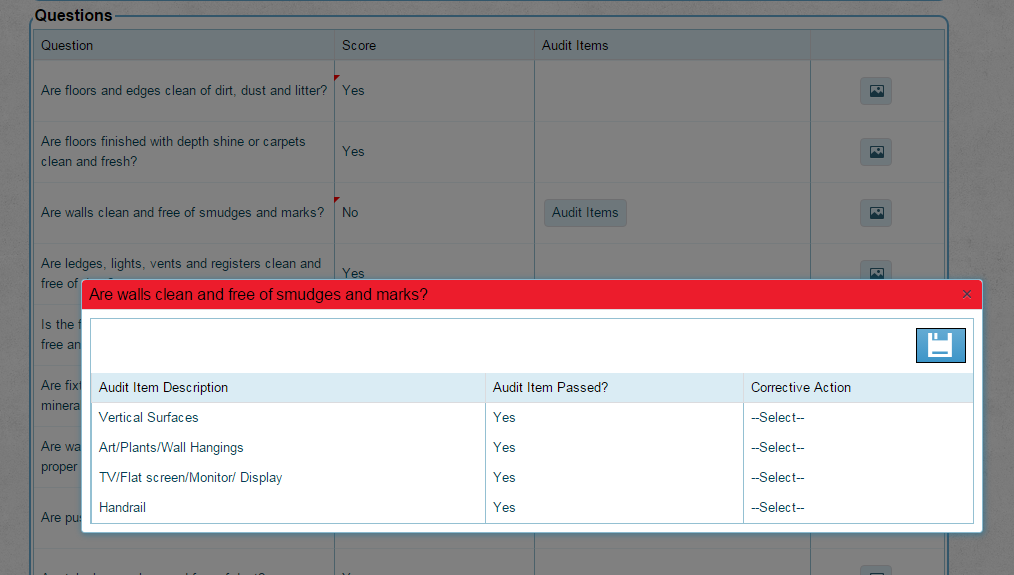Viewport: 1014px width, 575px height.
Task: Edit the No score for walls question
Action: pyautogui.click(x=350, y=213)
